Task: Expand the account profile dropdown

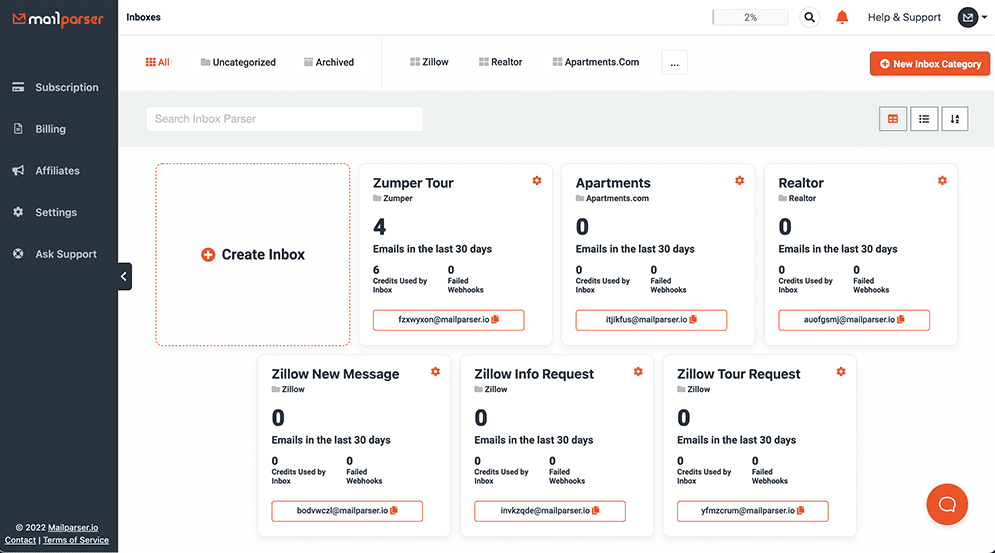Action: [972, 17]
